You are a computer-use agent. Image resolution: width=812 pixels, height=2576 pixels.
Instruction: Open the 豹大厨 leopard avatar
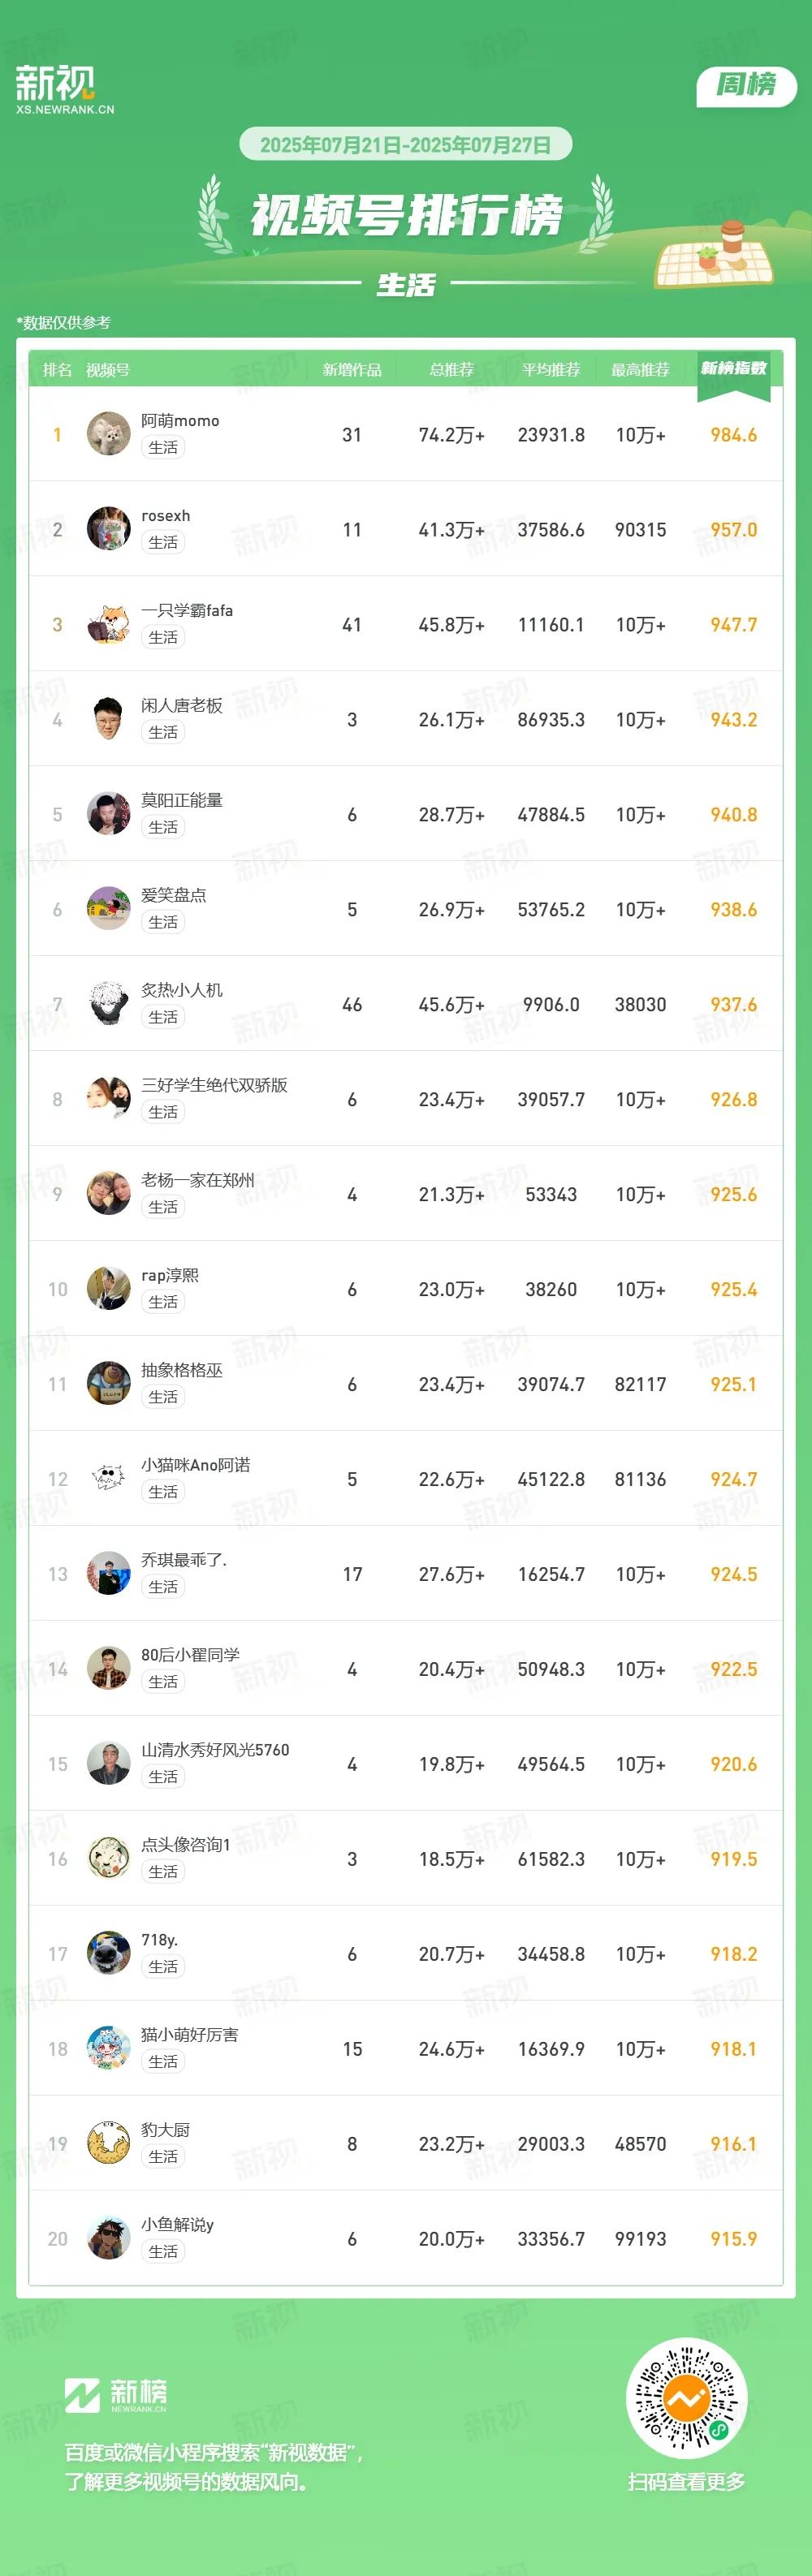[x=108, y=2143]
